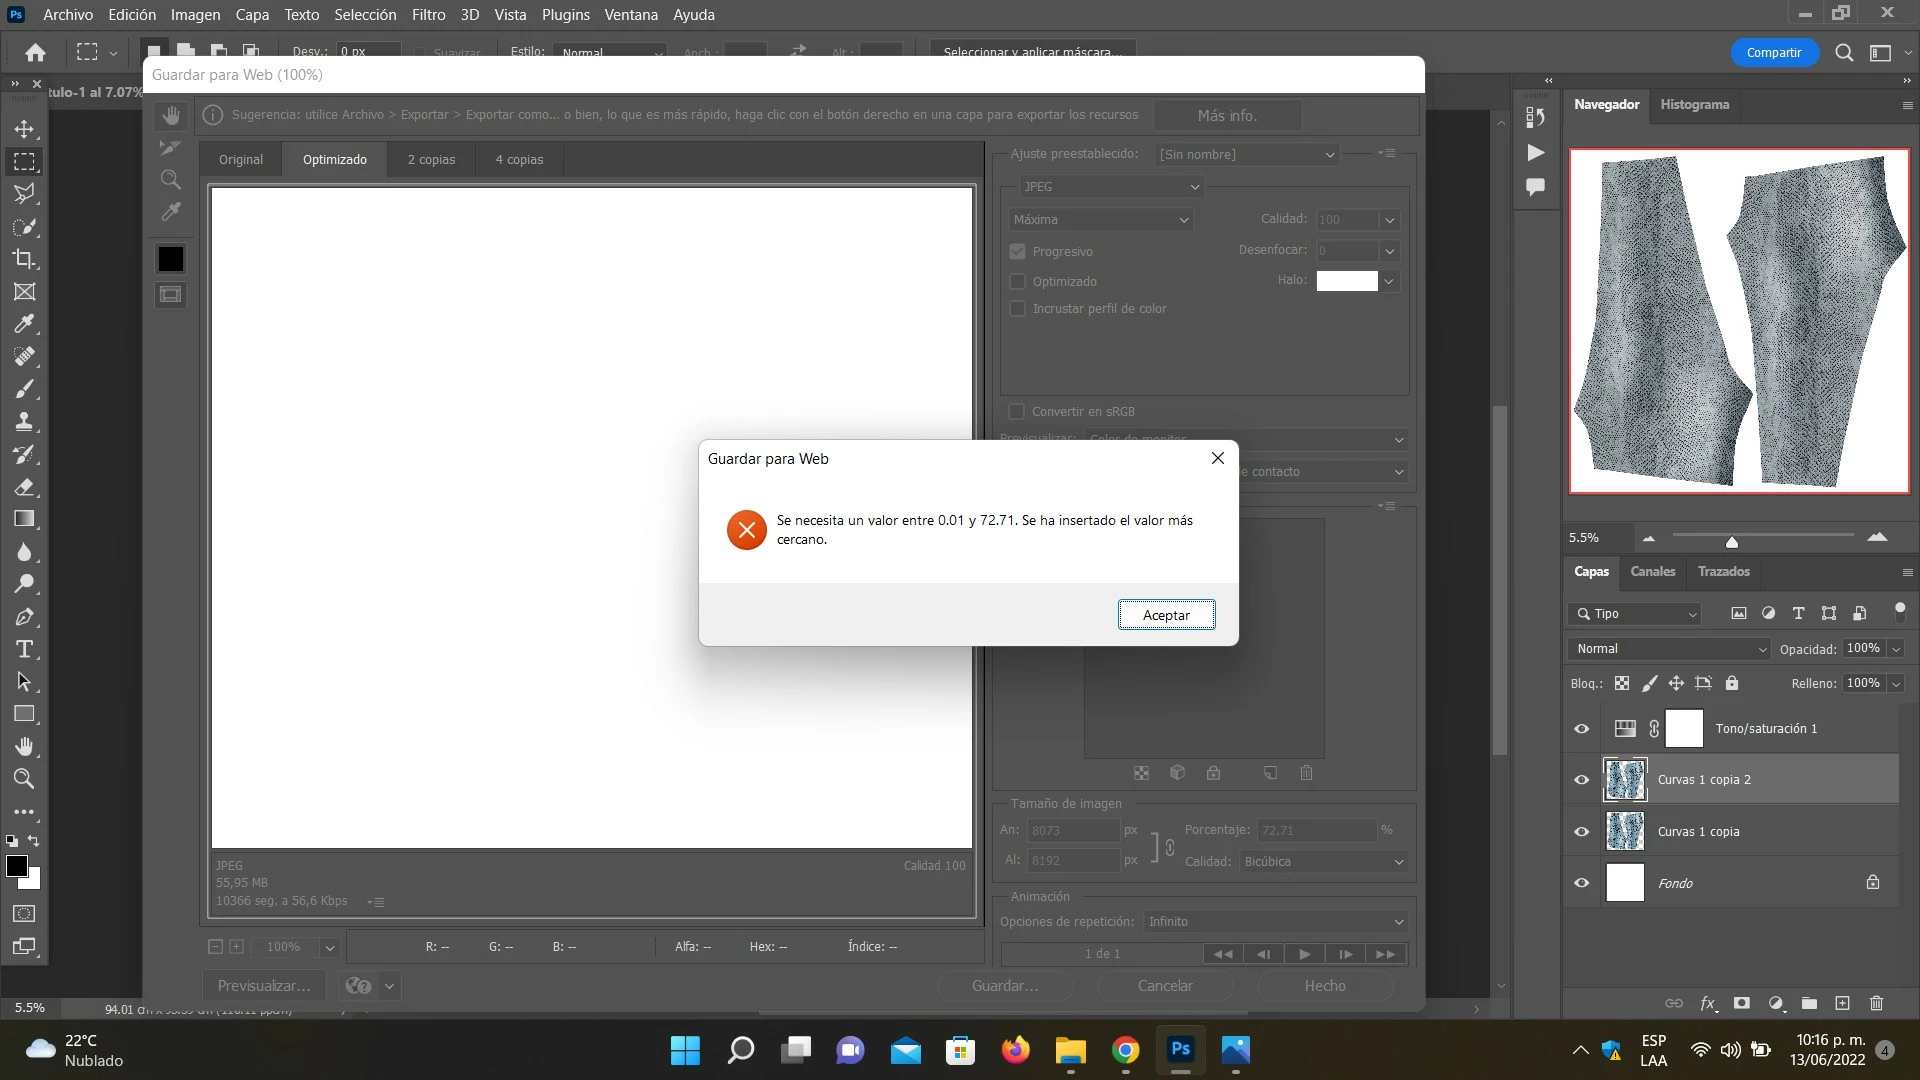Toggle visibility of Fondo layer
1920x1080 pixels.
(1581, 883)
